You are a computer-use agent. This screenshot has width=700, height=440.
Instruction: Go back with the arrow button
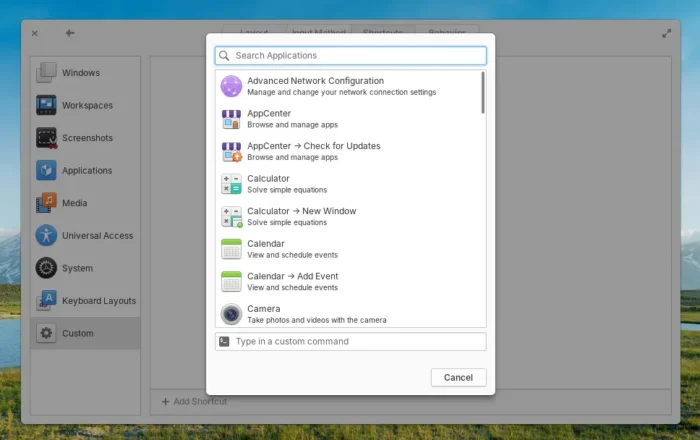coord(70,33)
